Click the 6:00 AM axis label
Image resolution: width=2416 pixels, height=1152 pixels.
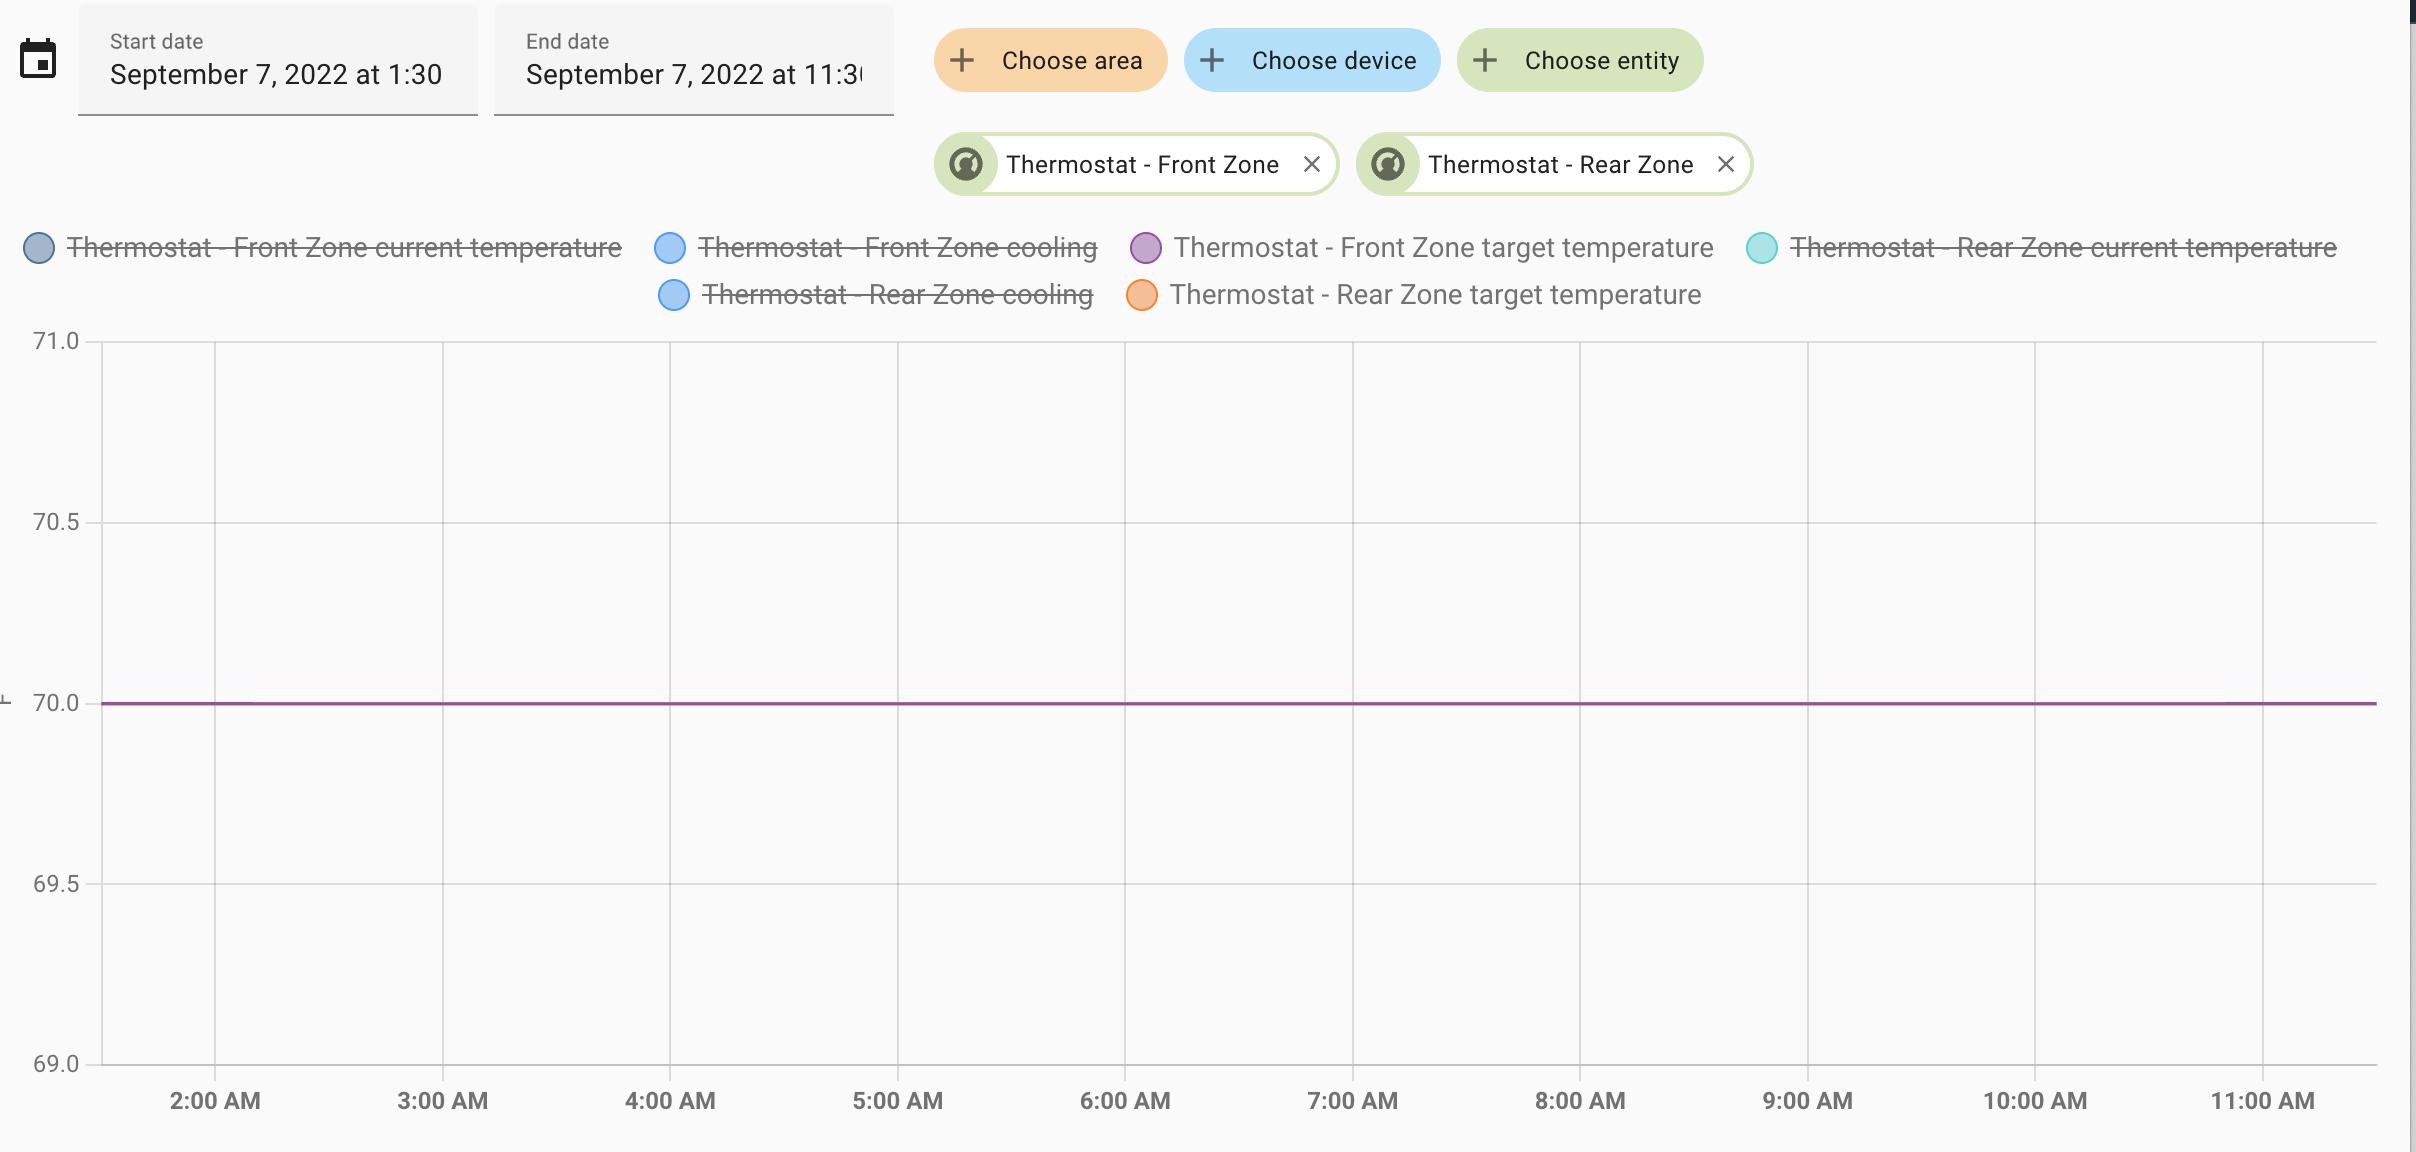(1125, 1101)
